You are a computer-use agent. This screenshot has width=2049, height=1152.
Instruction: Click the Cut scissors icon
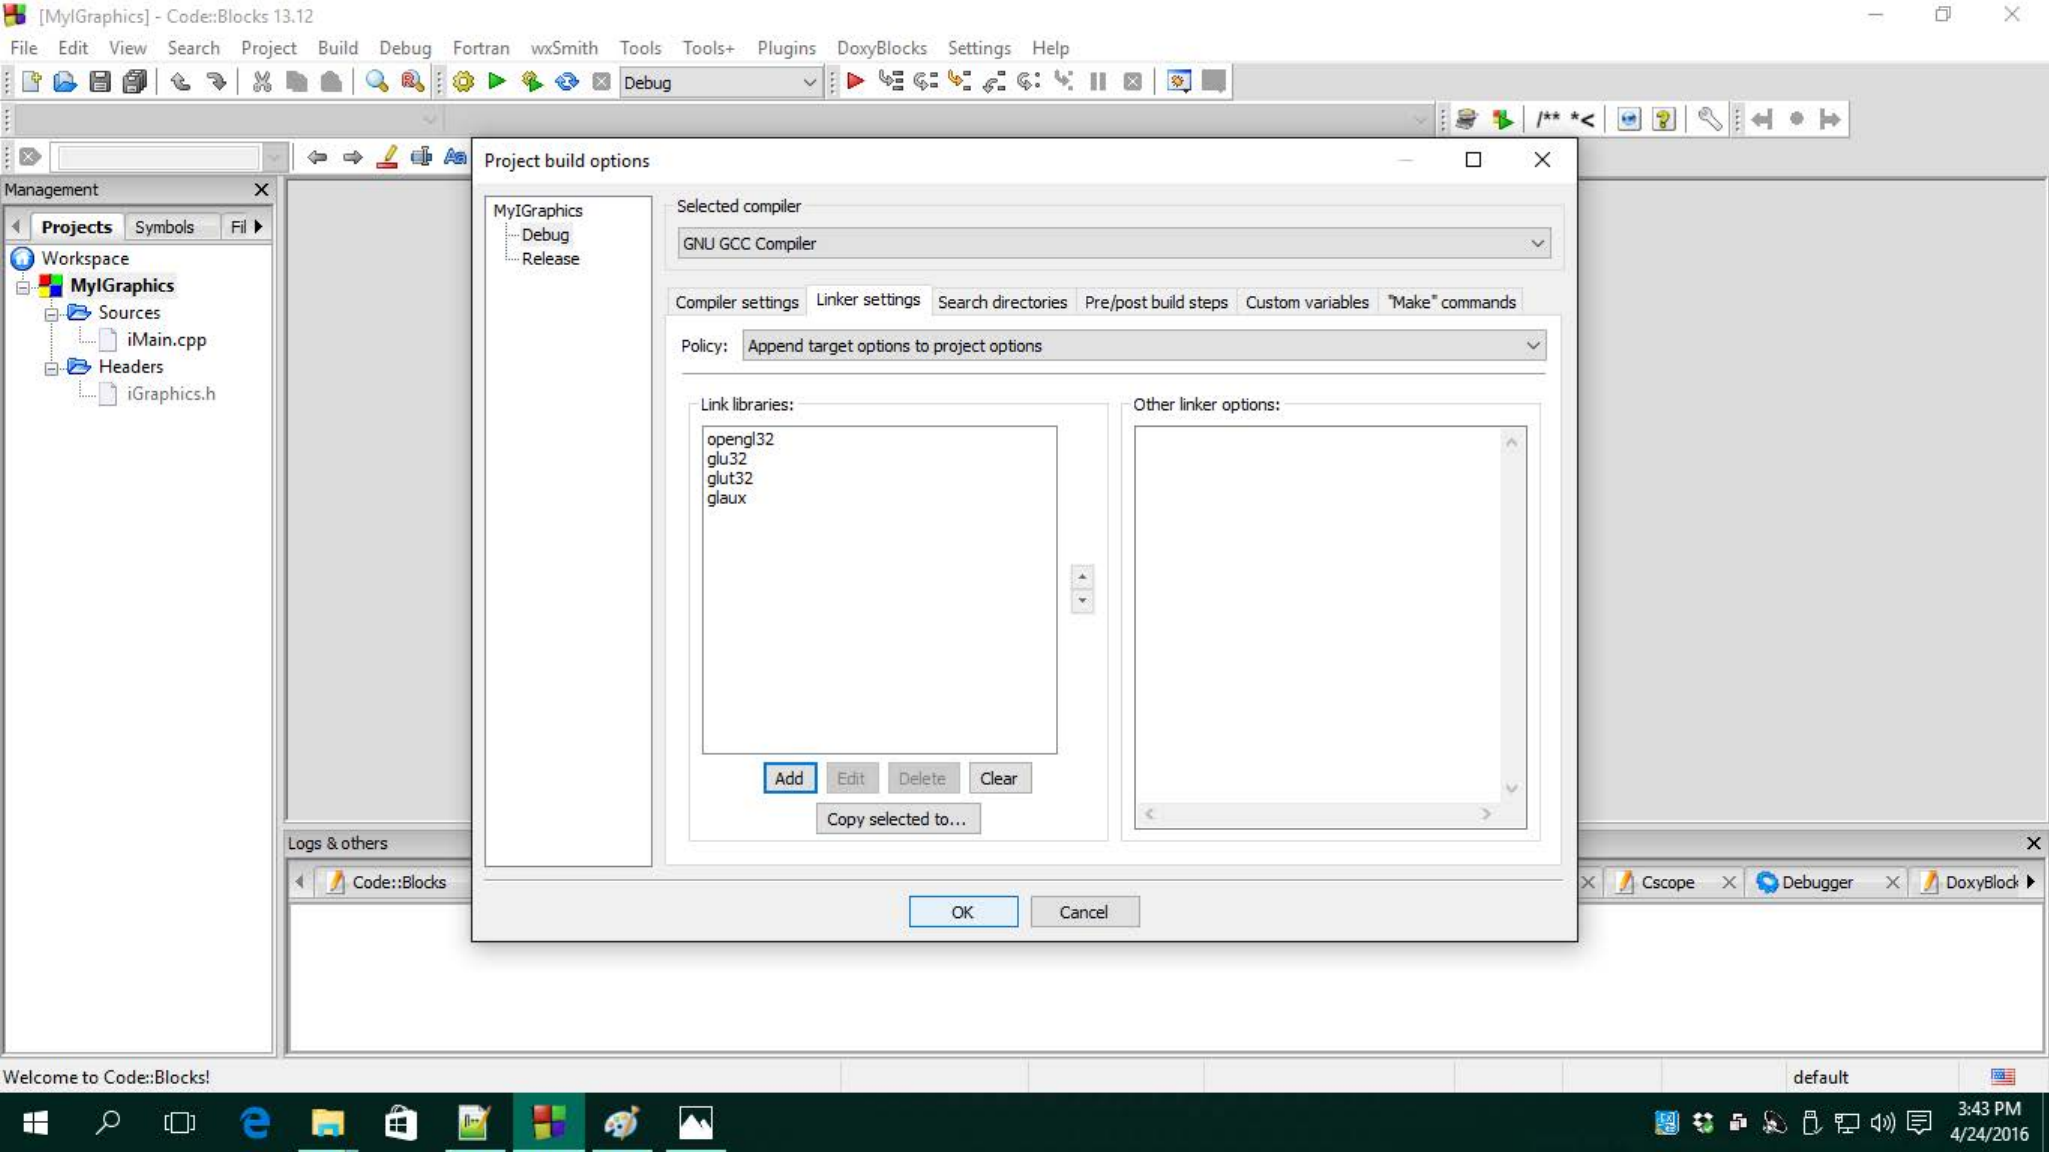point(262,82)
